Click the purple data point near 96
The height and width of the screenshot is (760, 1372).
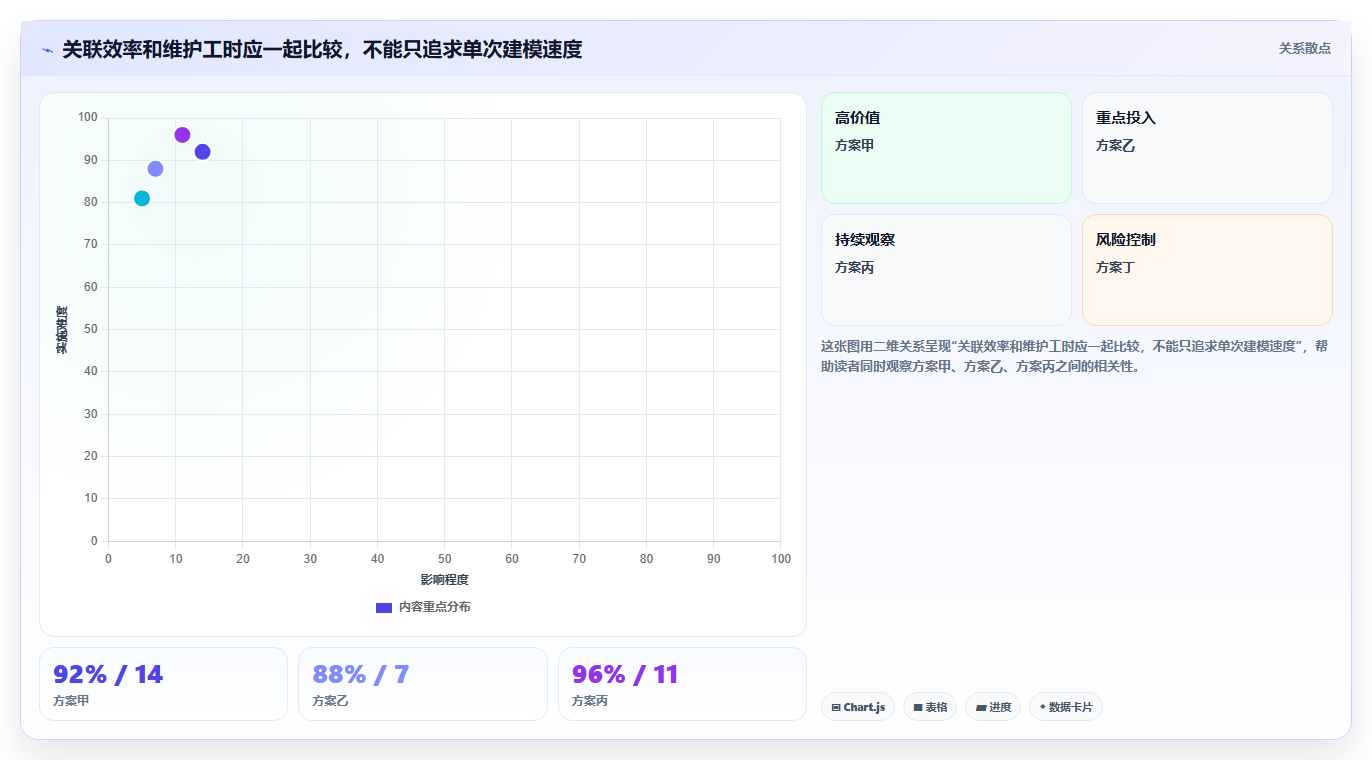click(x=182, y=135)
